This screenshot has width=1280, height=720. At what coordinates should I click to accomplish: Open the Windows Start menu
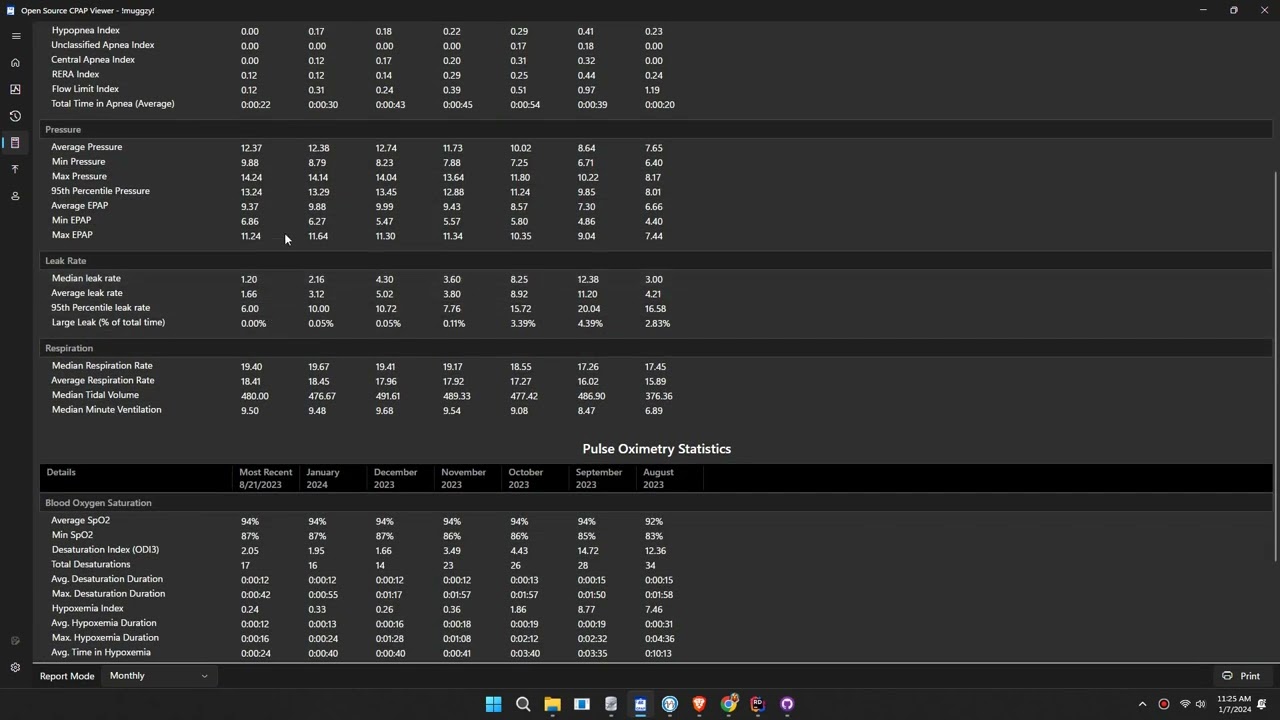493,704
